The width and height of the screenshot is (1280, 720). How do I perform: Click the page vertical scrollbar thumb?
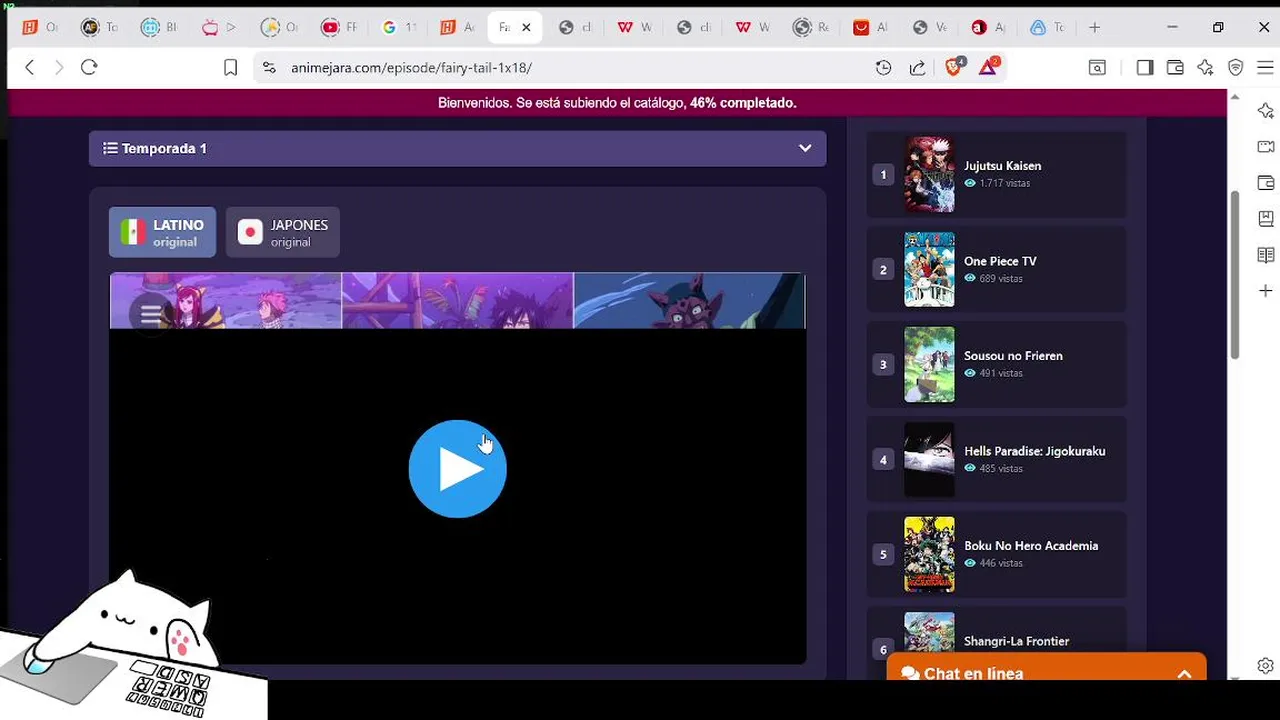pyautogui.click(x=1235, y=275)
